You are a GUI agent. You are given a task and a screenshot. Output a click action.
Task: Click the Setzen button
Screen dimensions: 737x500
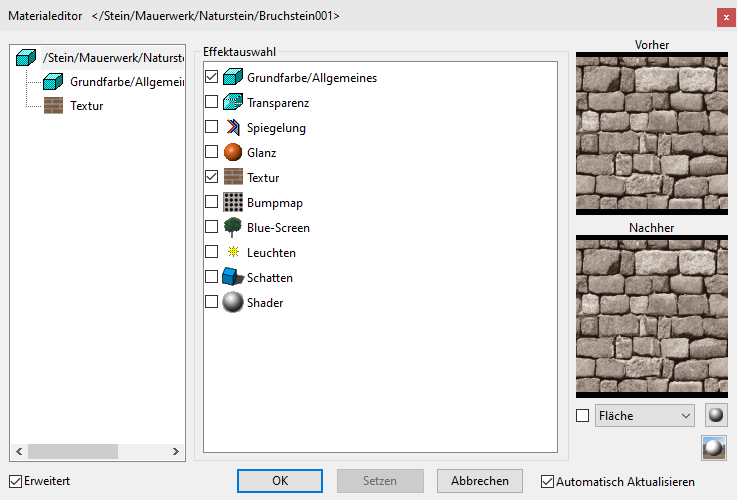click(380, 481)
